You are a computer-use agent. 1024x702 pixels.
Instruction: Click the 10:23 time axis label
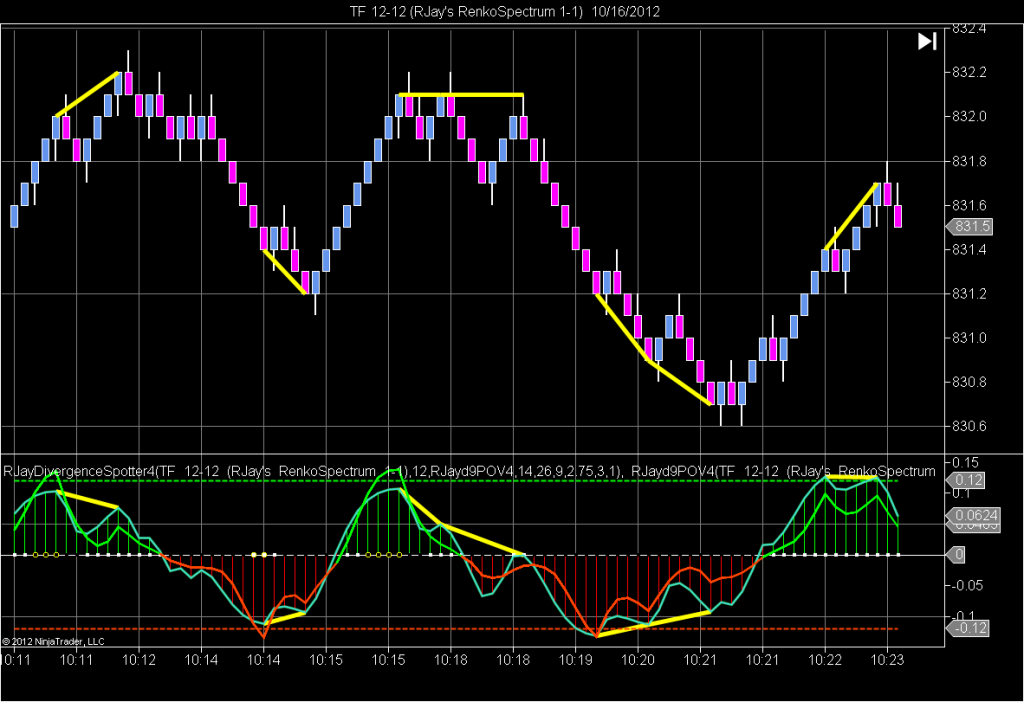point(889,660)
